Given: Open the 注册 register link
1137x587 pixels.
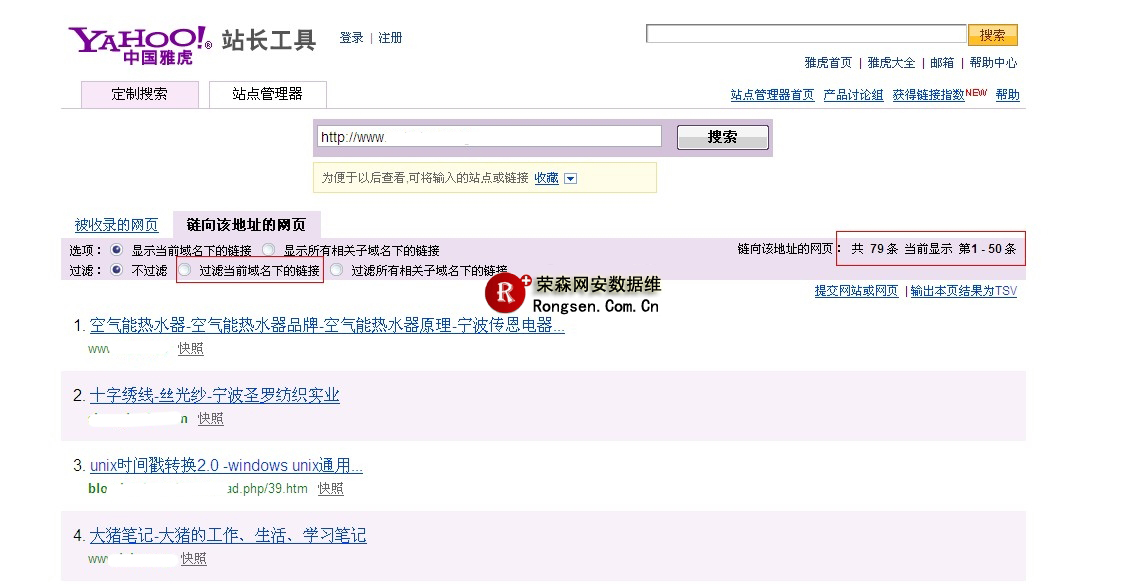Looking at the screenshot, I should pos(390,38).
